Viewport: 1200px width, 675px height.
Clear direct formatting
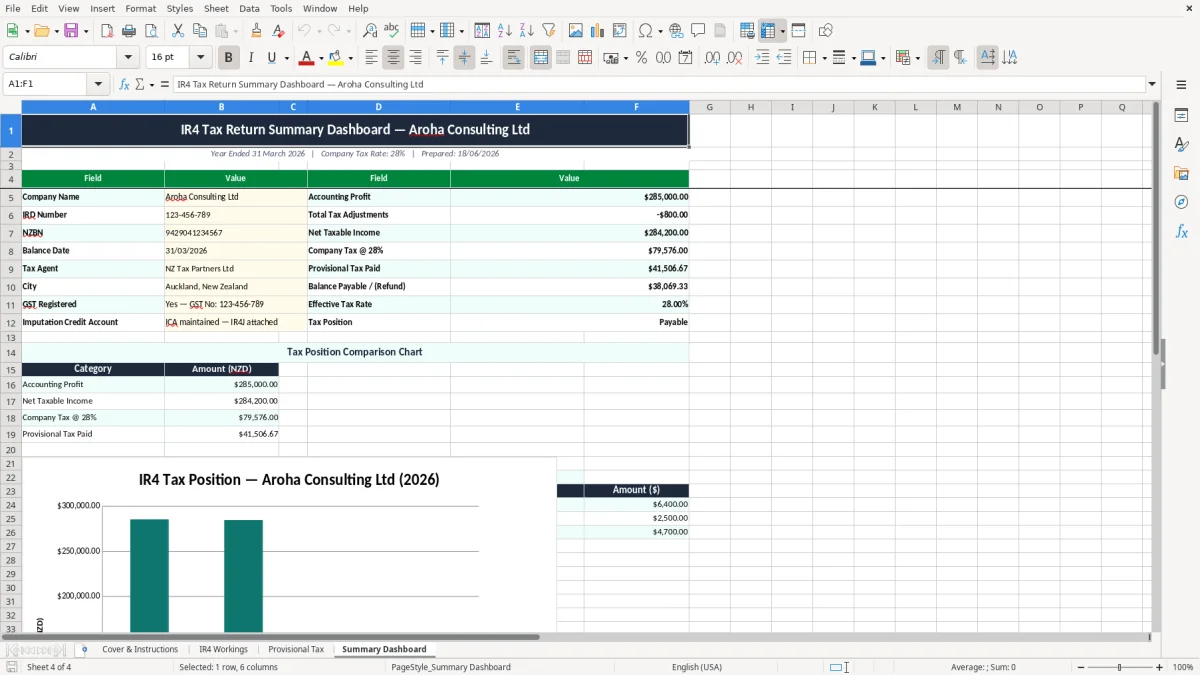pos(278,31)
